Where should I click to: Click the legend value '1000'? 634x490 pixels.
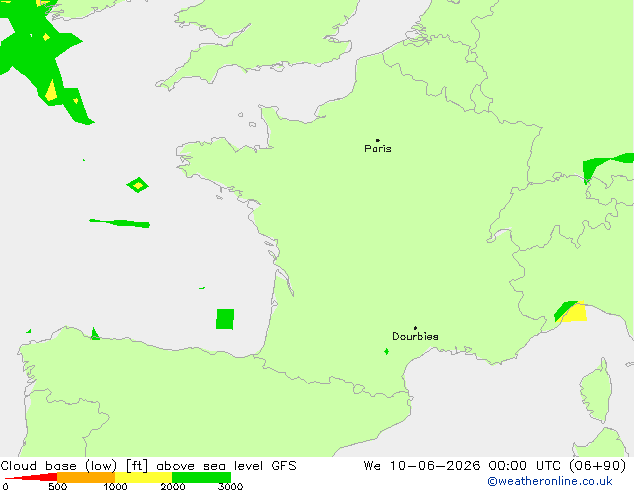click(115, 486)
